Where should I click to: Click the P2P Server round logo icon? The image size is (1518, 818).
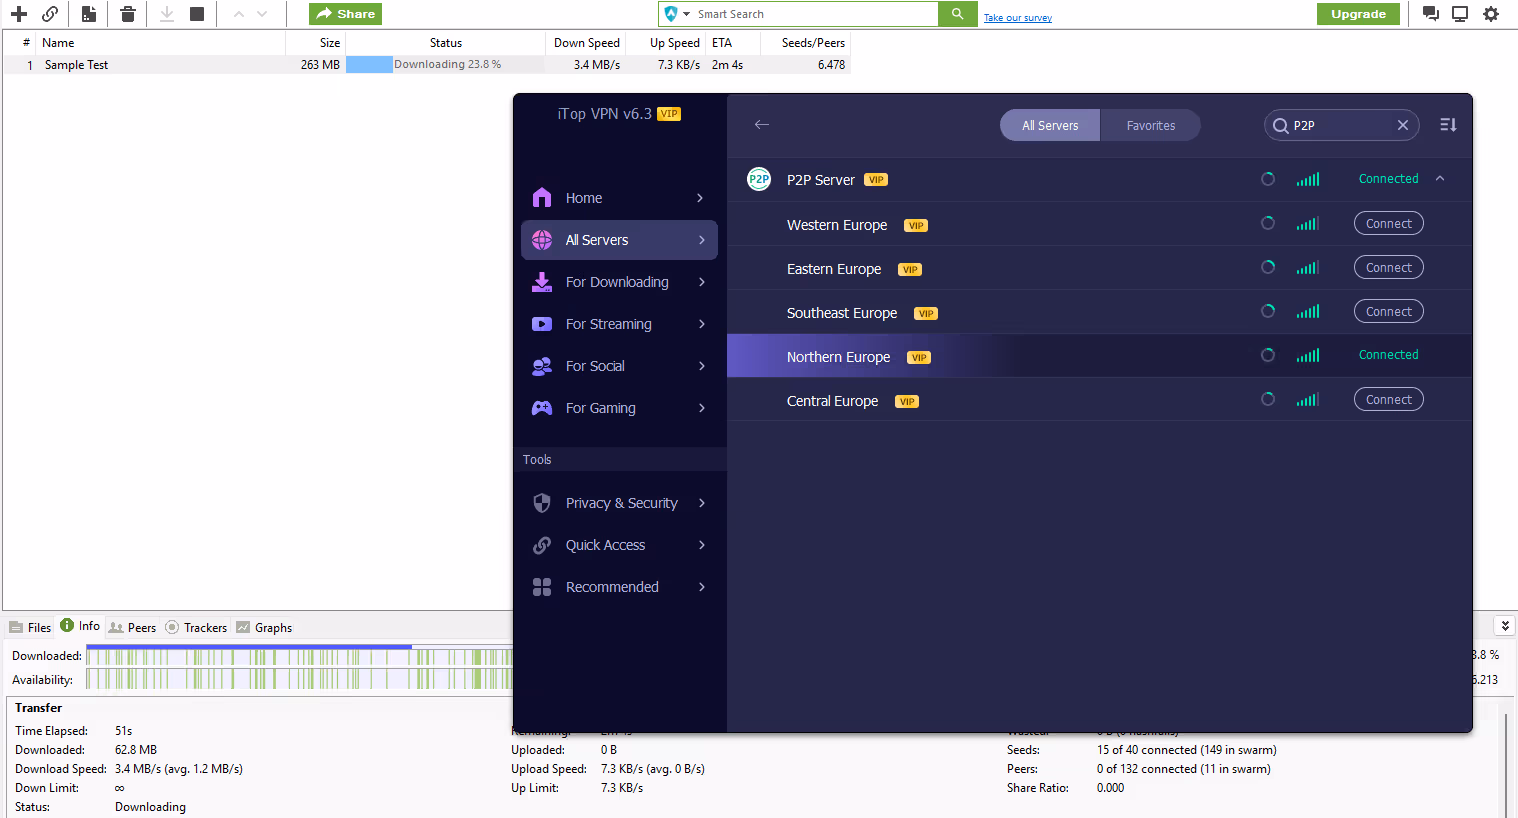click(x=759, y=180)
